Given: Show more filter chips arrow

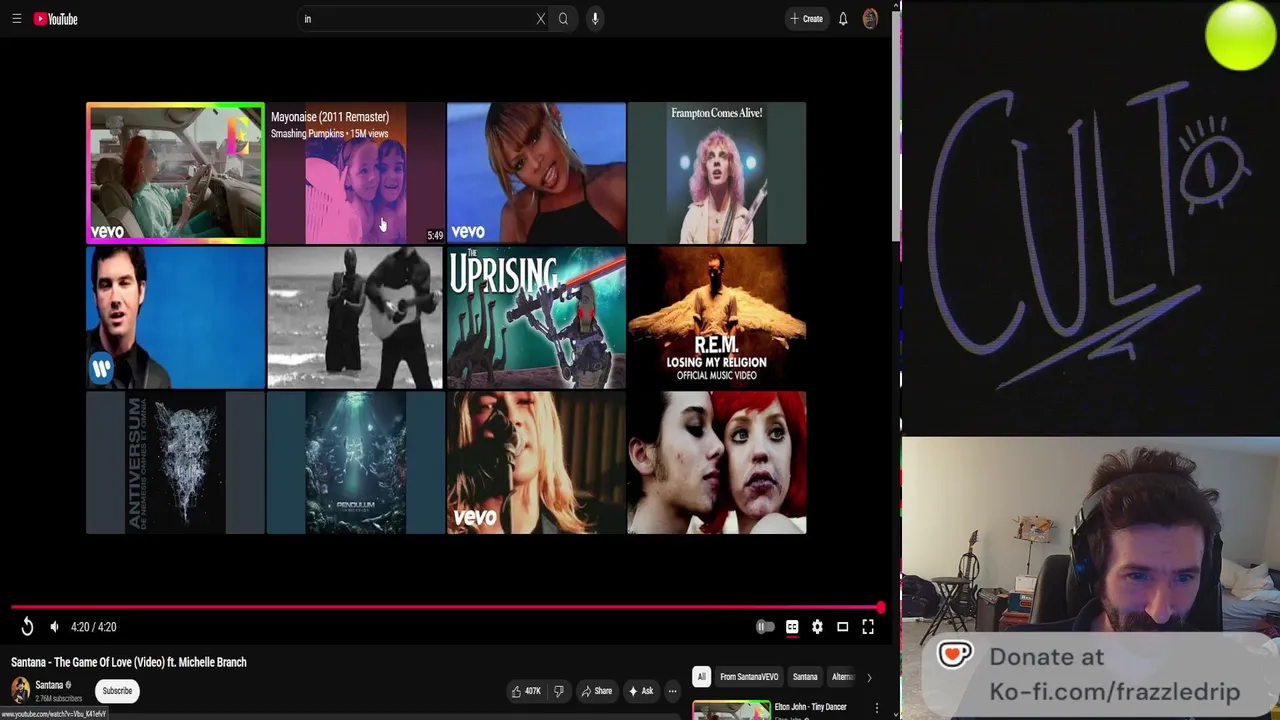Looking at the screenshot, I should click(868, 677).
